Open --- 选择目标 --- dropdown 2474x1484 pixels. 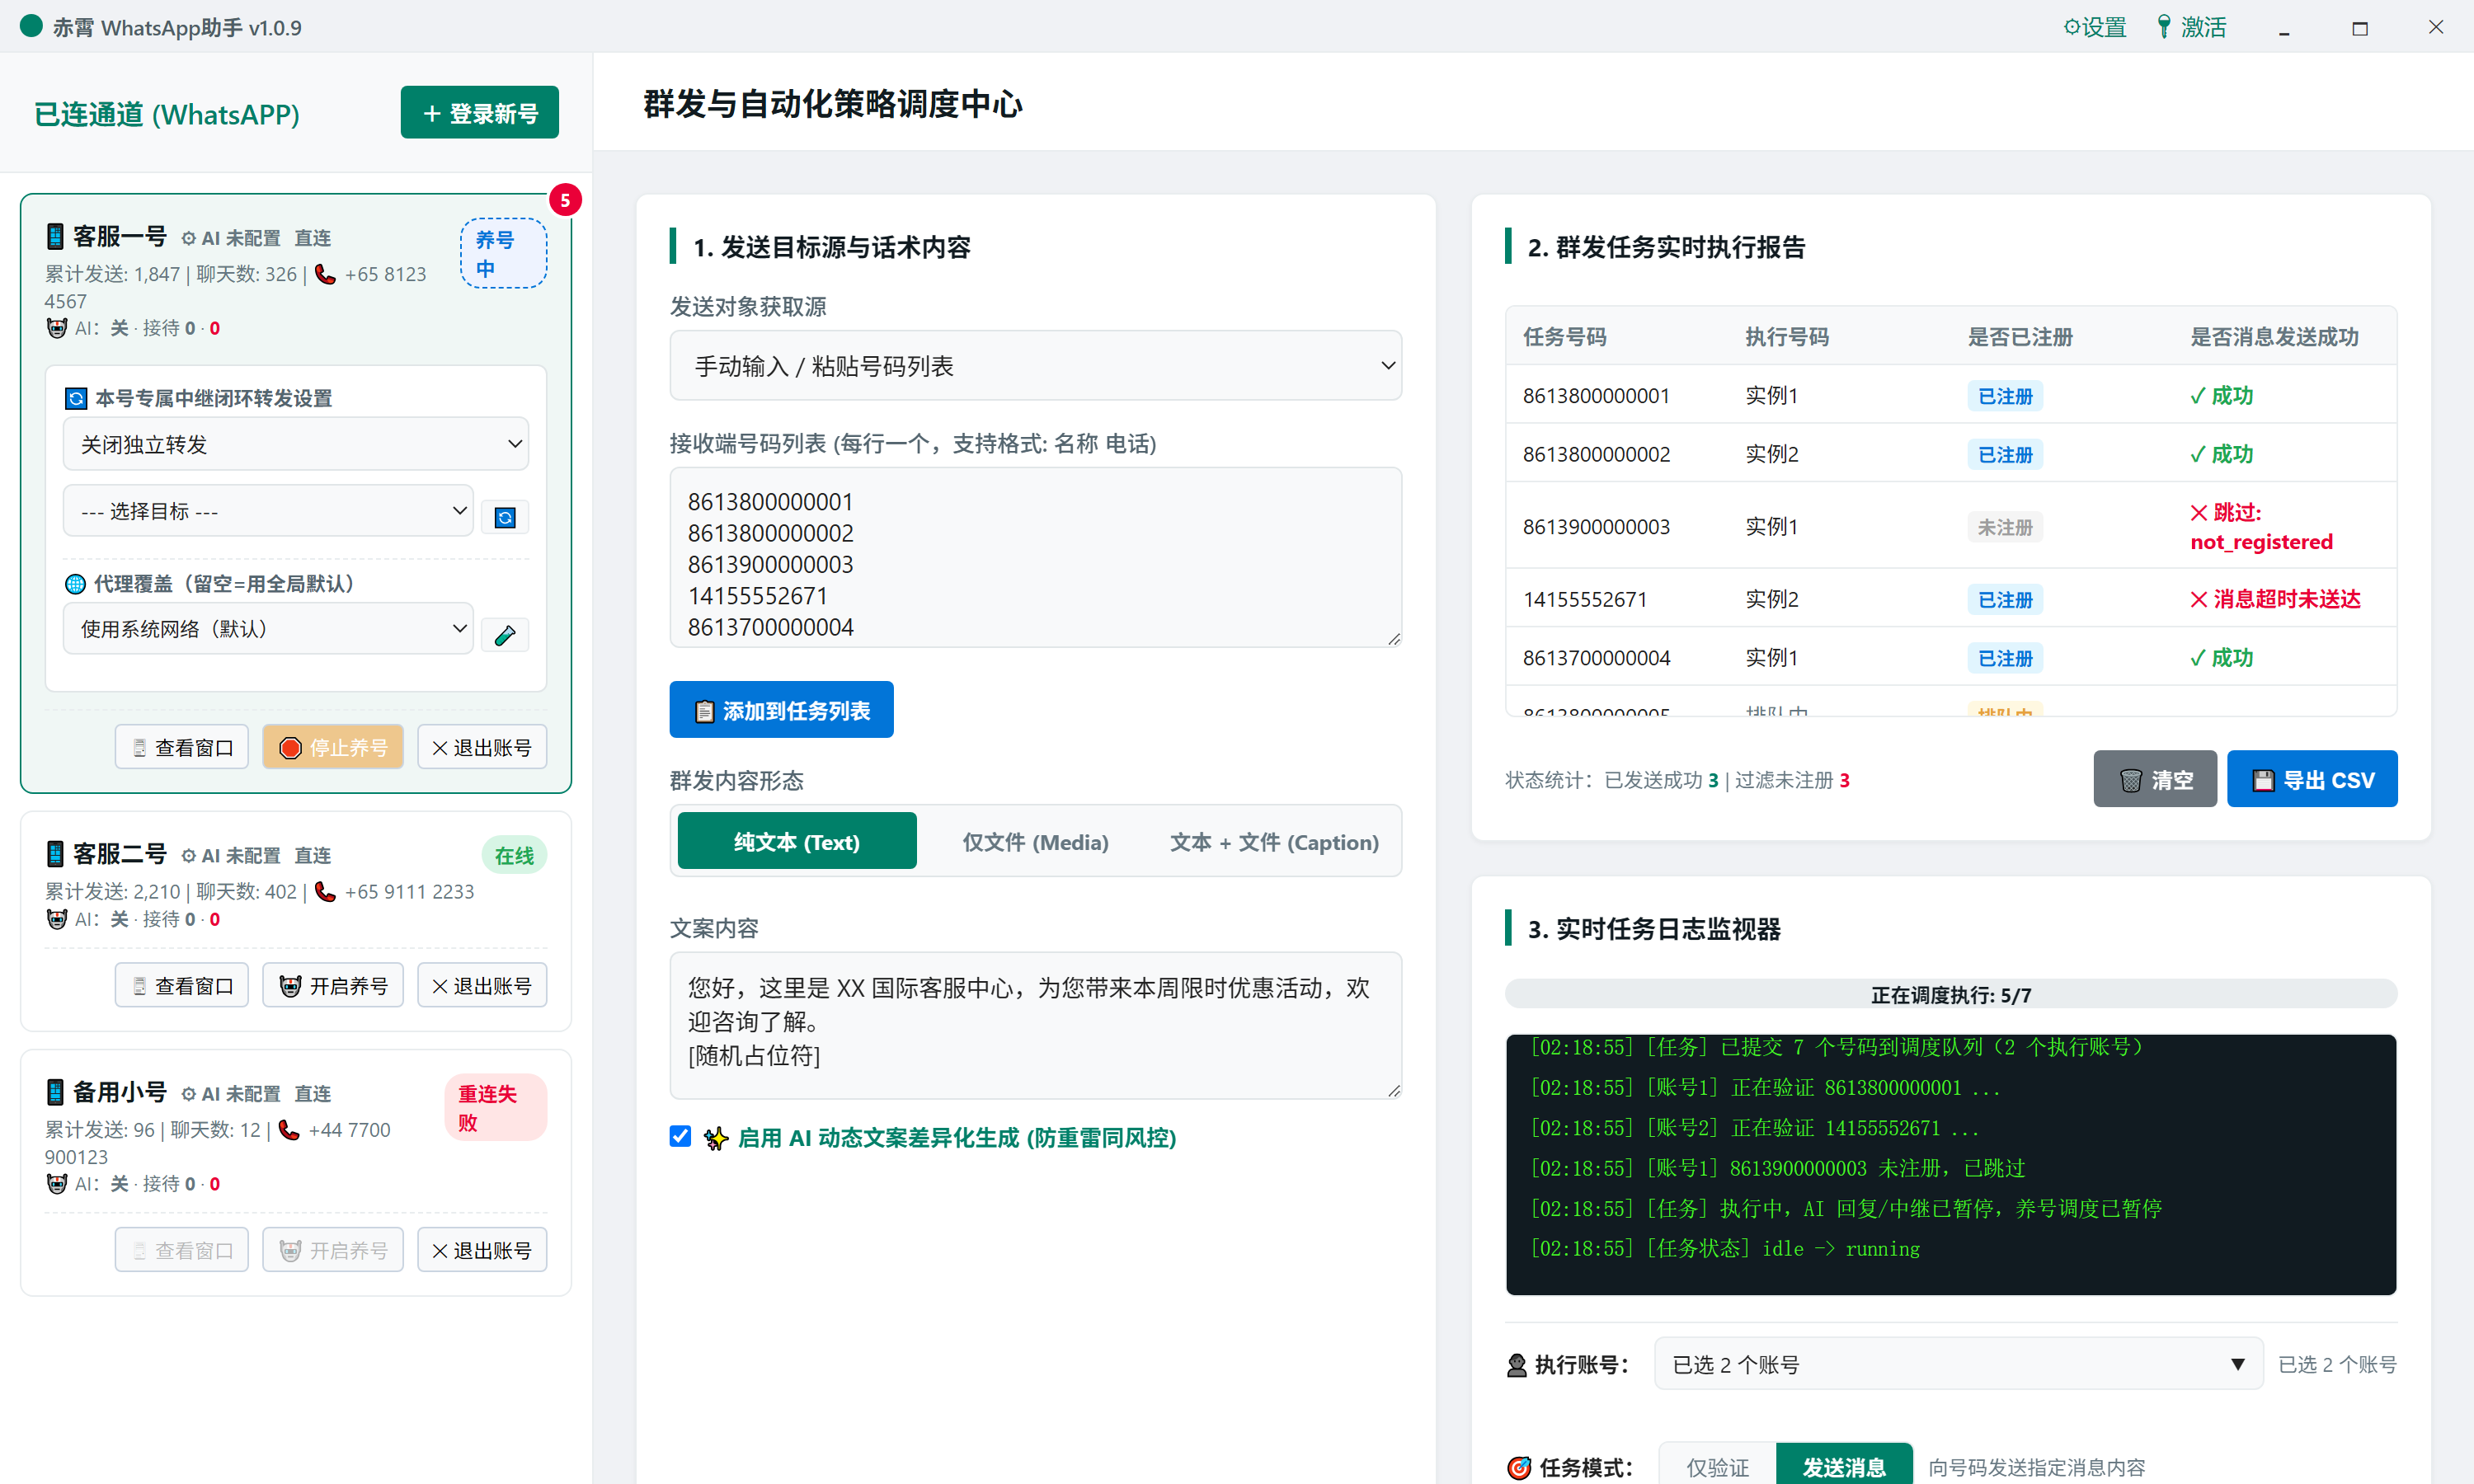click(x=268, y=510)
